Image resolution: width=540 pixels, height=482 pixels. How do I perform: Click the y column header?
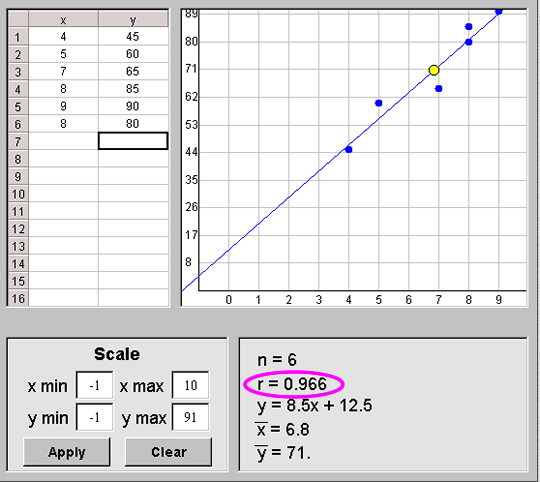pyautogui.click(x=133, y=19)
